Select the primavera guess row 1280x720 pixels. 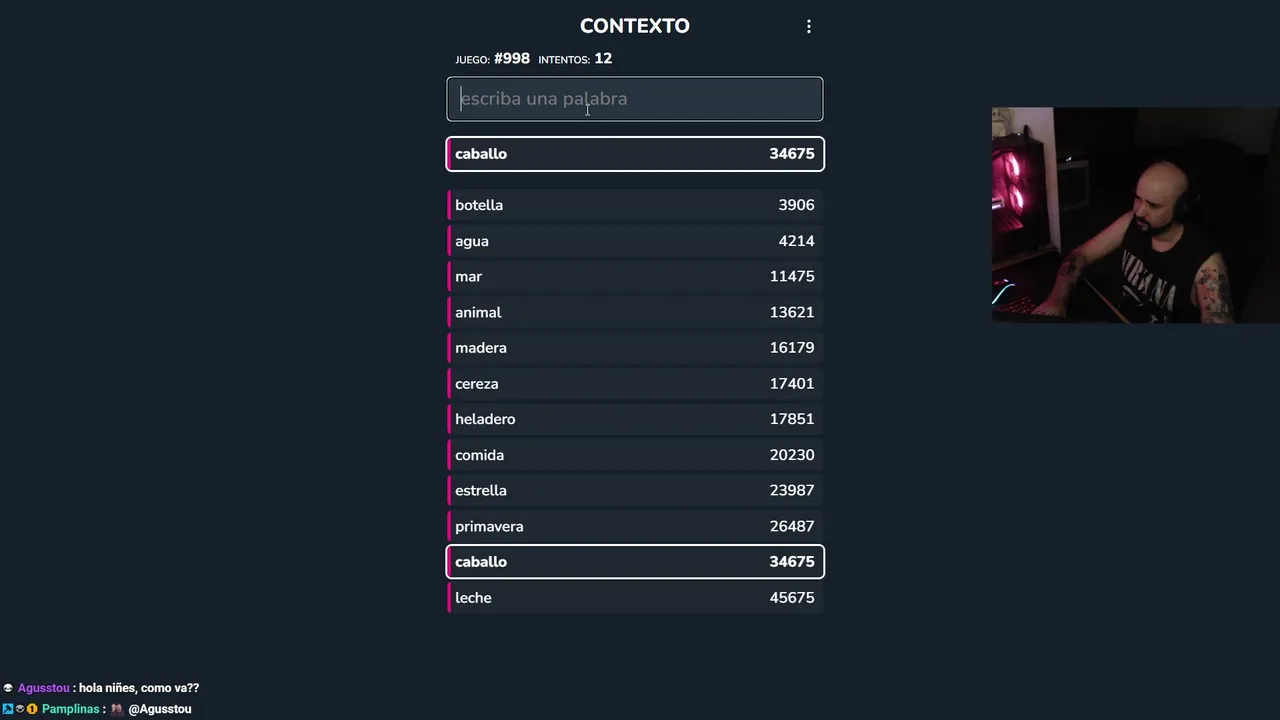635,526
